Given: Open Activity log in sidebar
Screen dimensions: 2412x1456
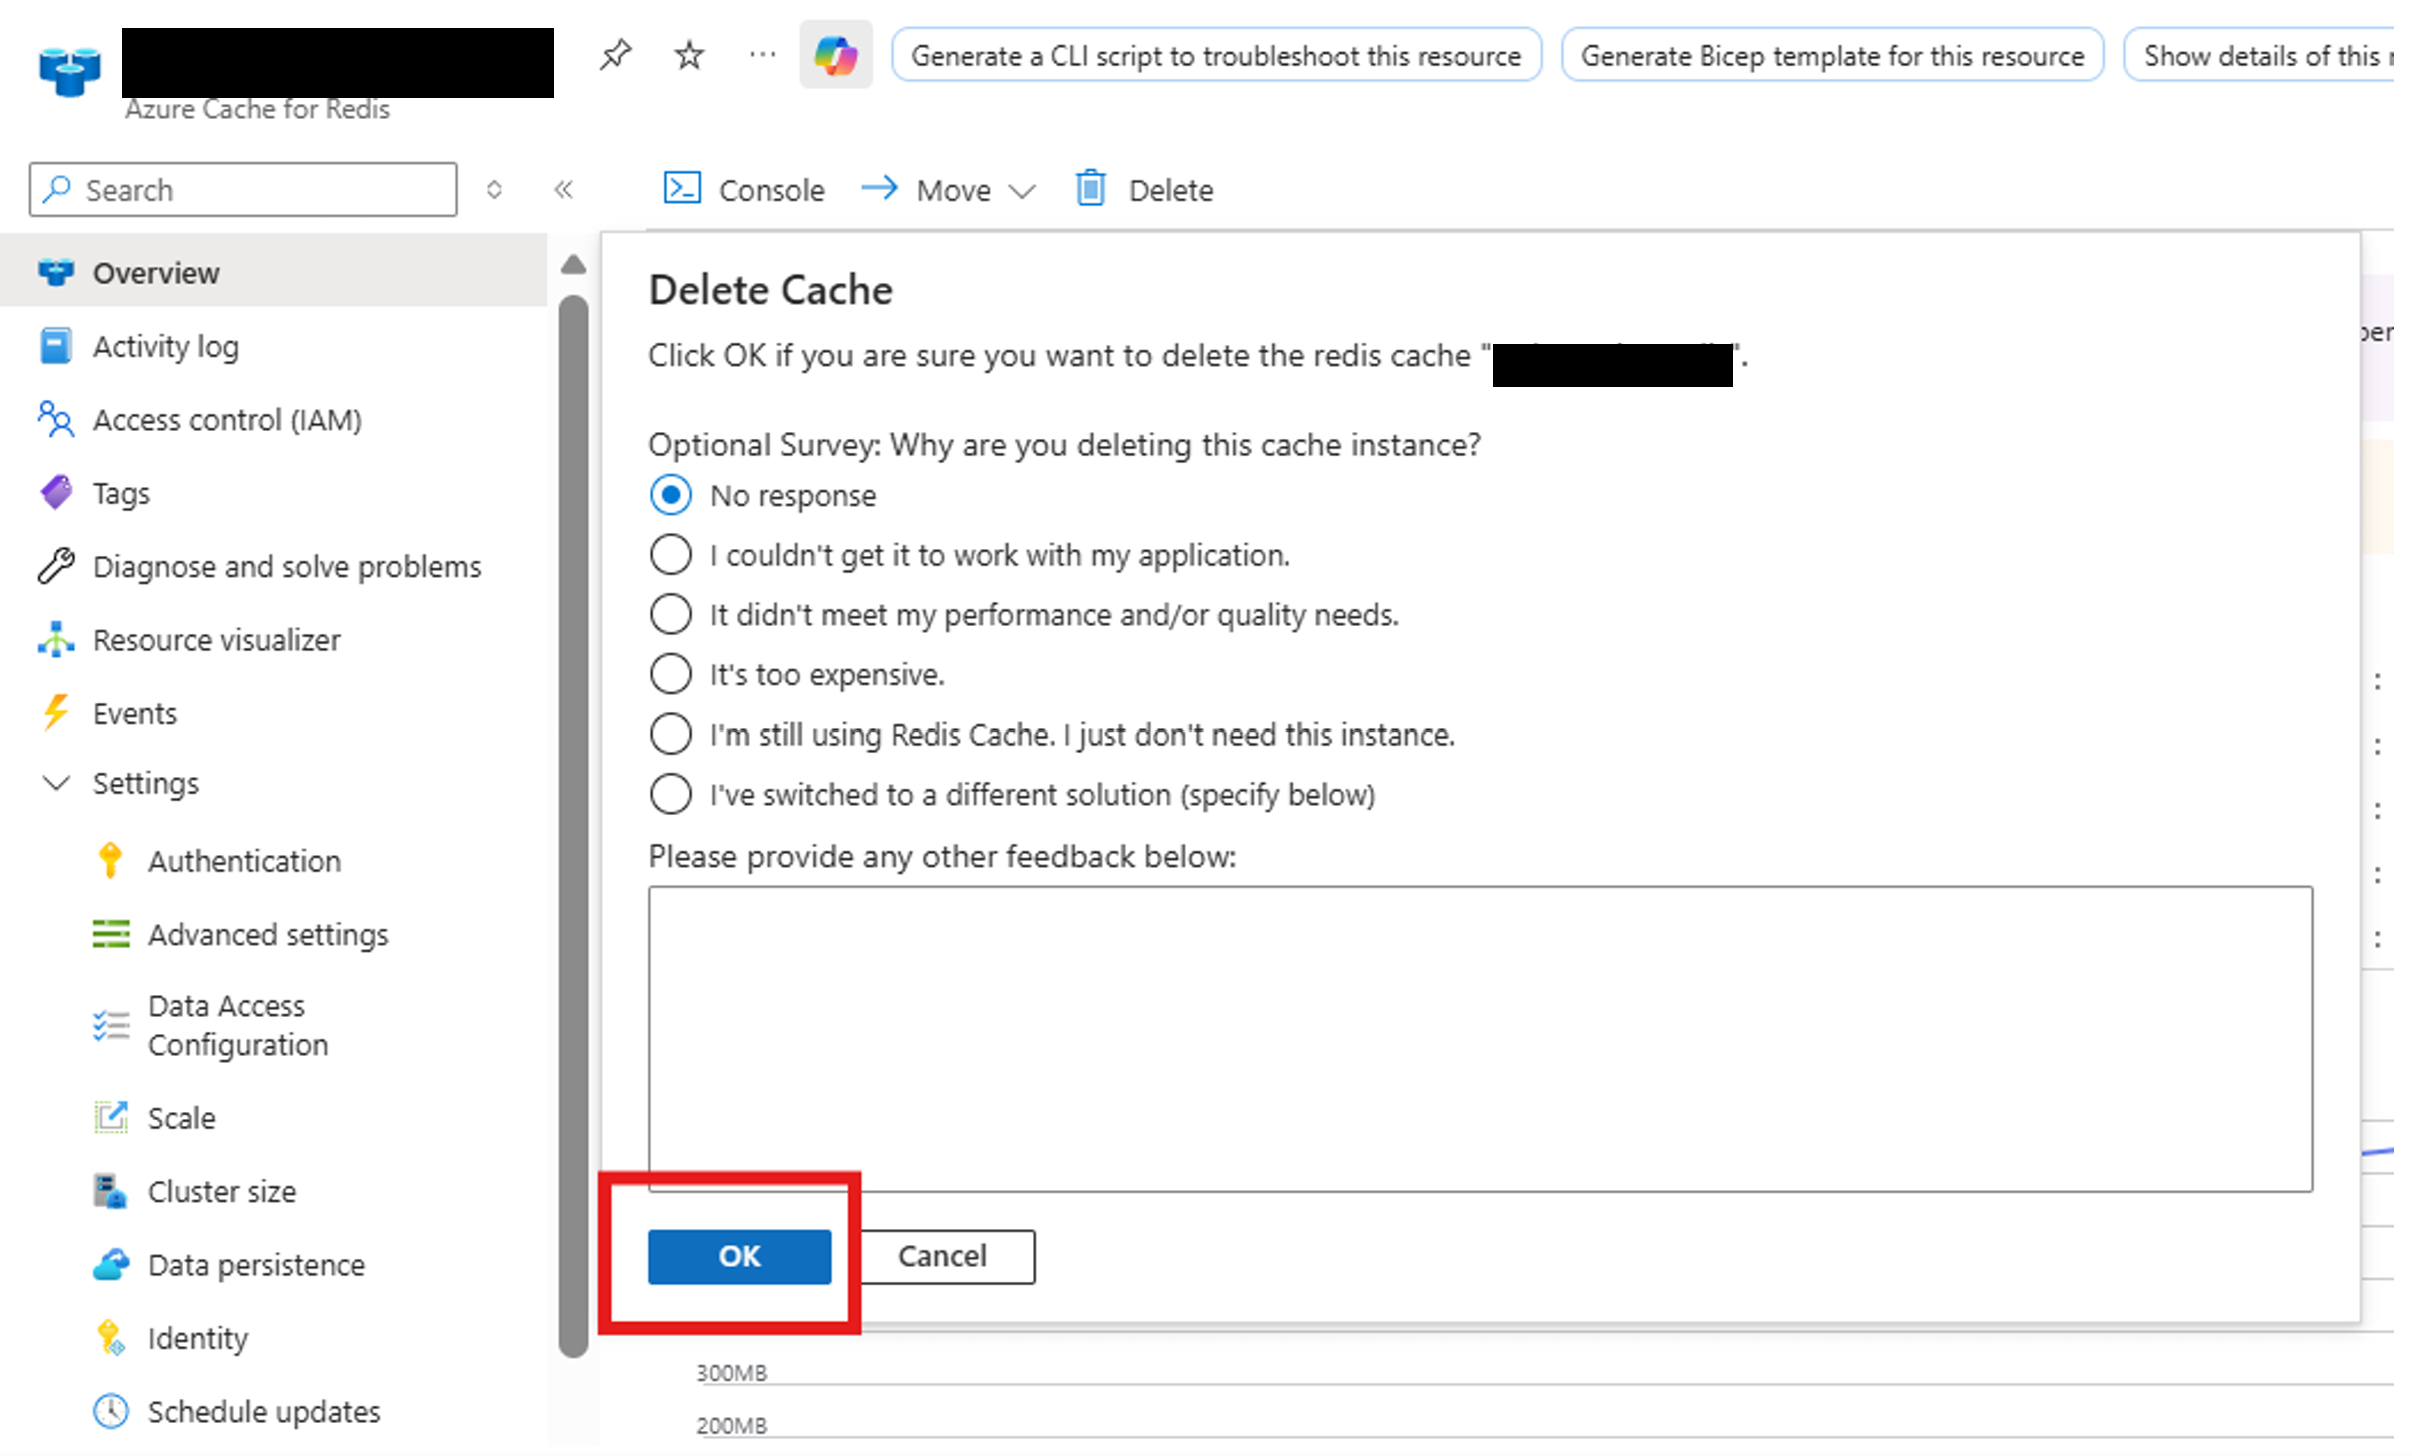Looking at the screenshot, I should click(x=165, y=346).
